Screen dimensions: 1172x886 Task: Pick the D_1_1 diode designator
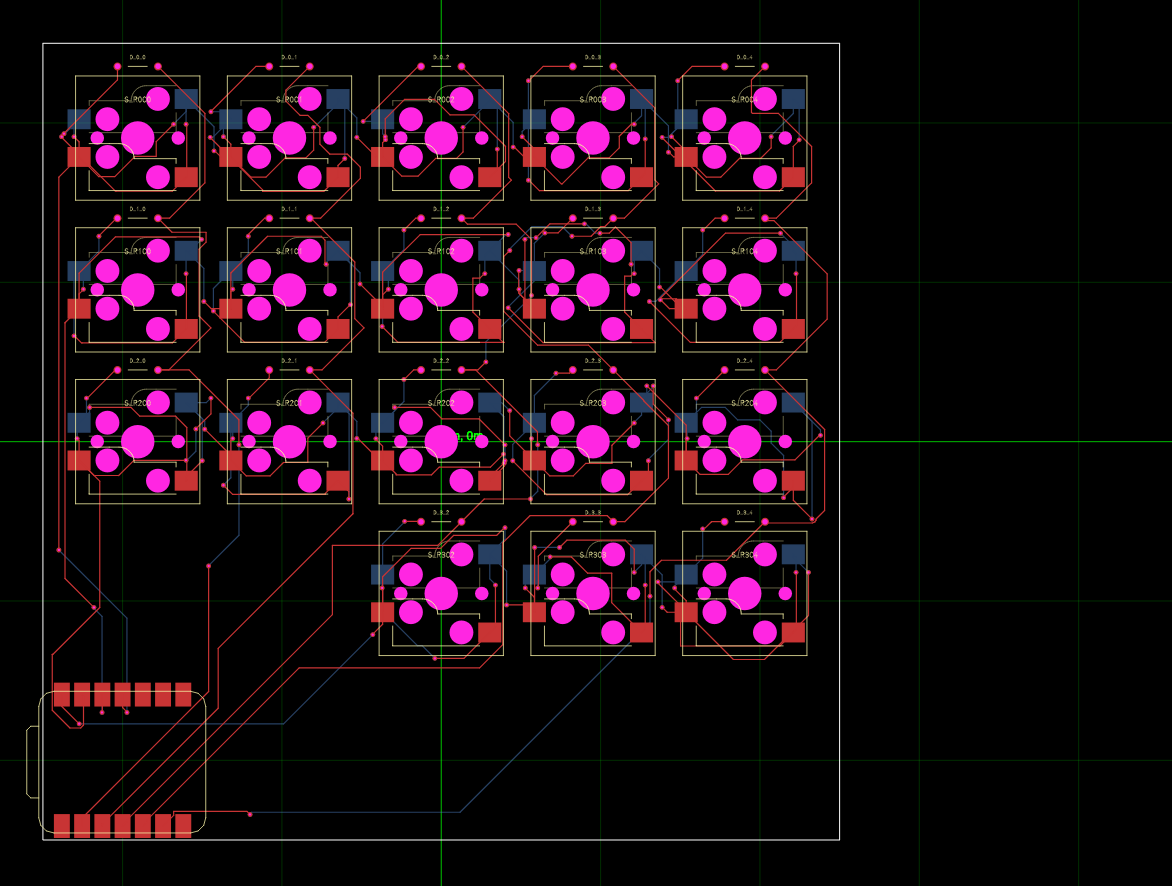289,209
